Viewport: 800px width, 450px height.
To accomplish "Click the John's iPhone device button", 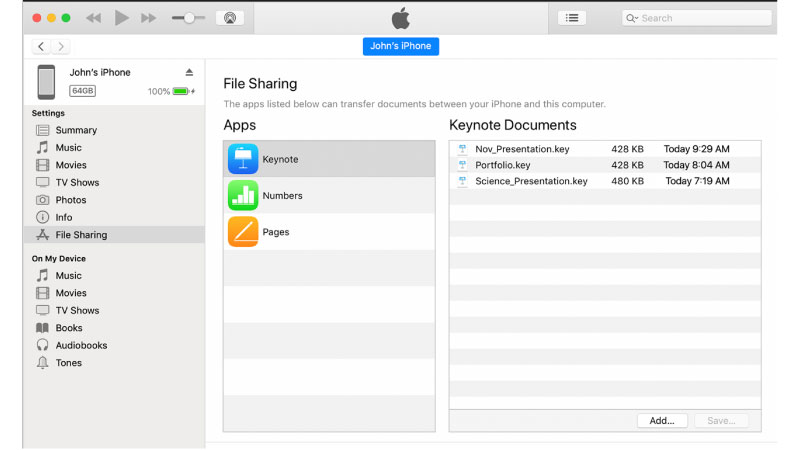I will [x=400, y=46].
